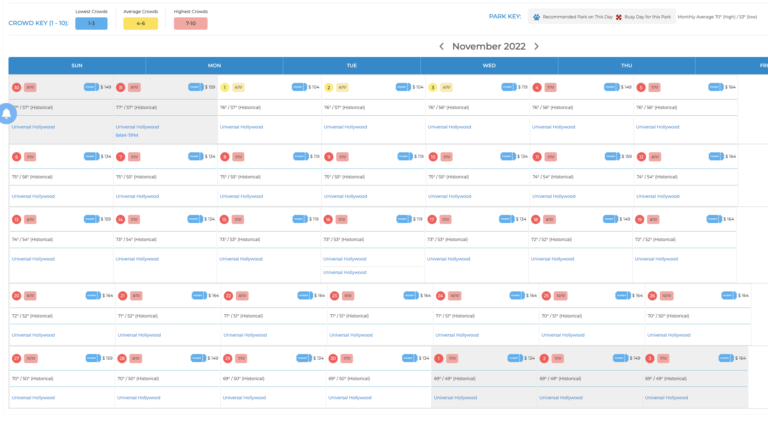Click the historical temperature for November 28
The width and height of the screenshot is (768, 424).
pyautogui.click(x=138, y=379)
